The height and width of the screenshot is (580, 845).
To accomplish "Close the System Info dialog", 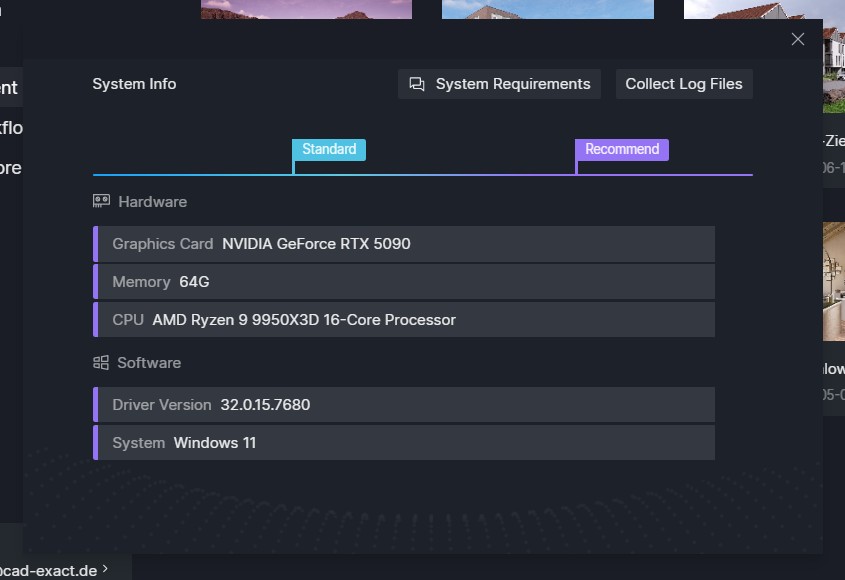I will tap(798, 39).
